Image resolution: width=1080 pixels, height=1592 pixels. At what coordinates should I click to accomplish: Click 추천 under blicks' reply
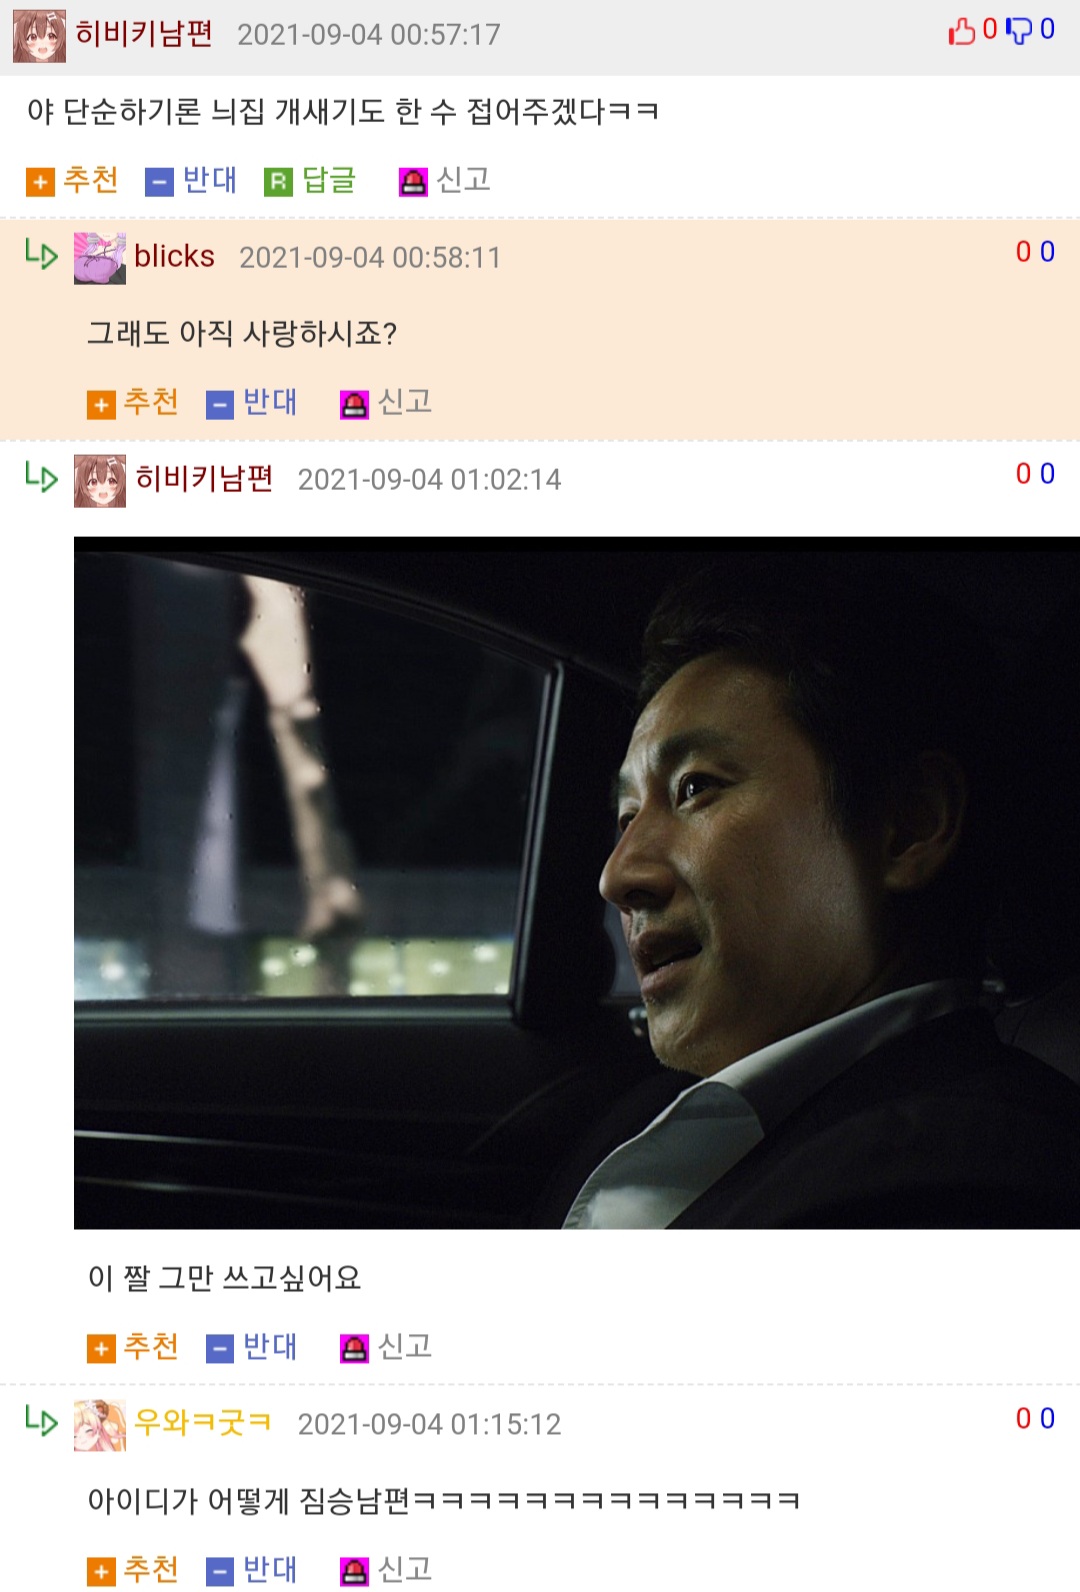tap(133, 402)
